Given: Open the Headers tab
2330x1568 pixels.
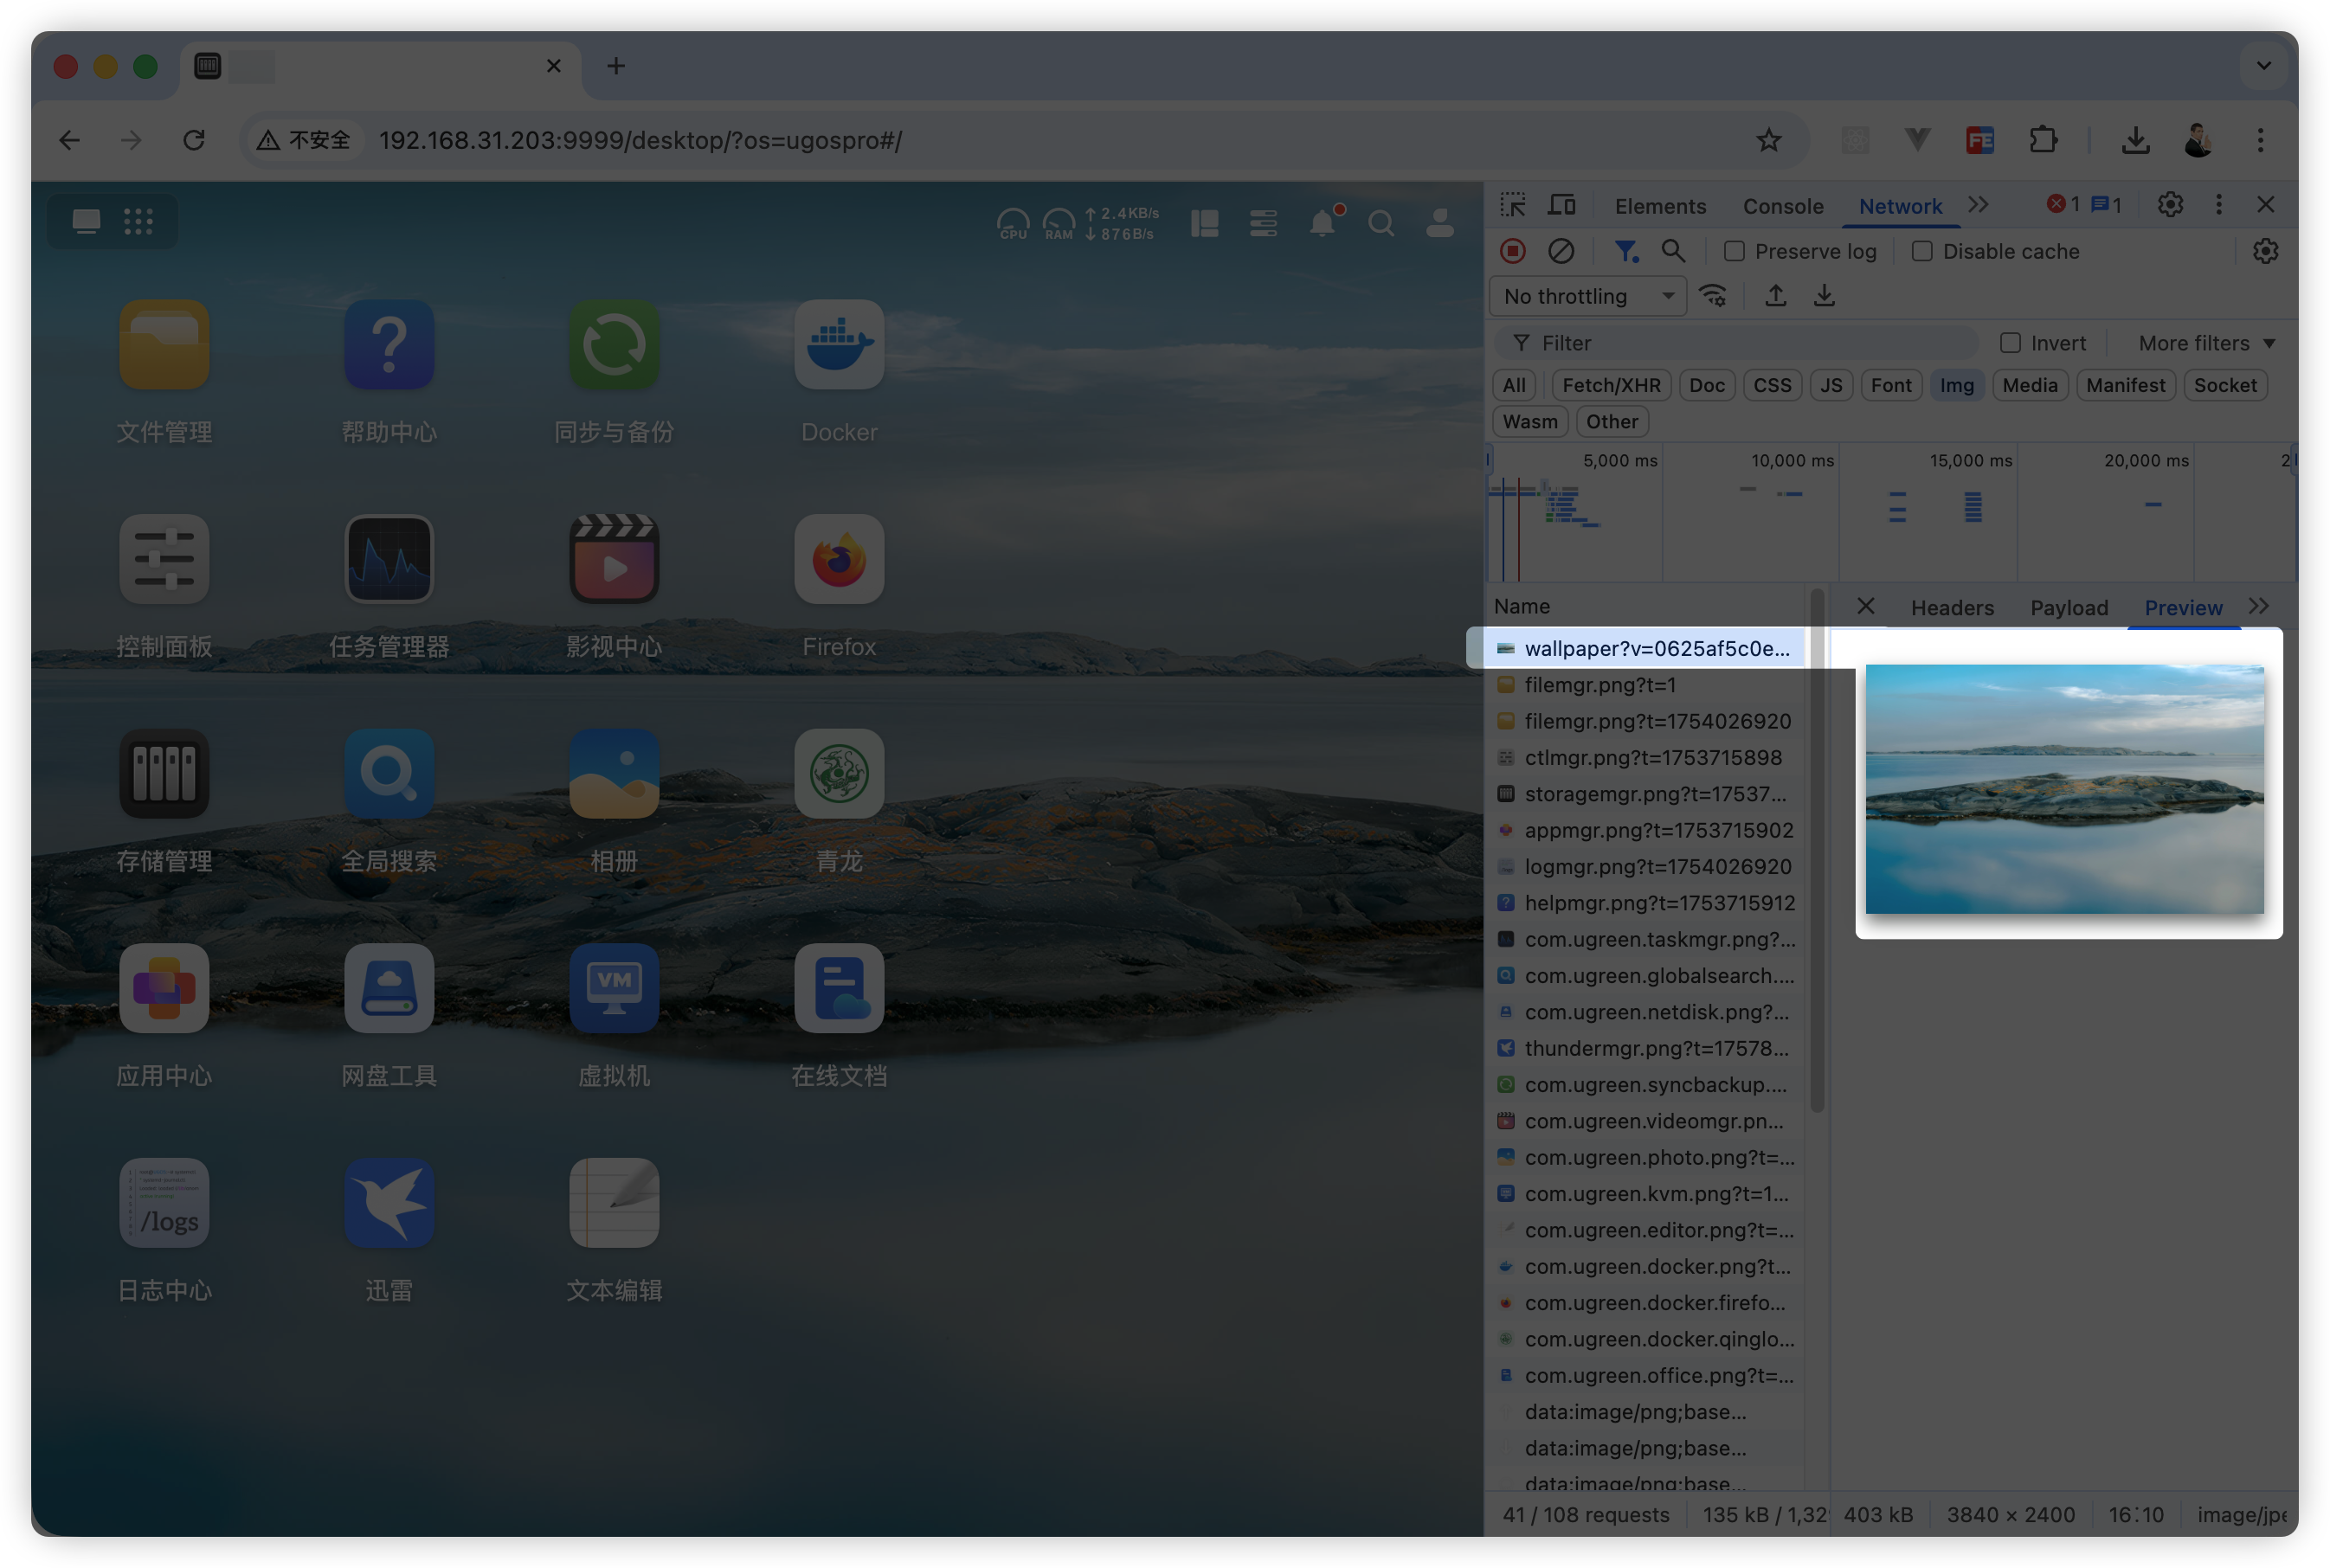Looking at the screenshot, I should (x=1951, y=608).
